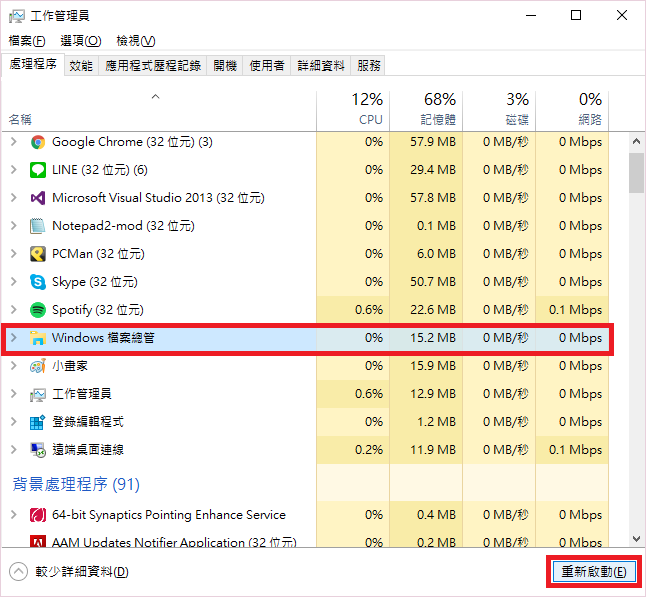The height and width of the screenshot is (597, 646).
Task: Sort by the CPU column header
Action: click(x=353, y=109)
